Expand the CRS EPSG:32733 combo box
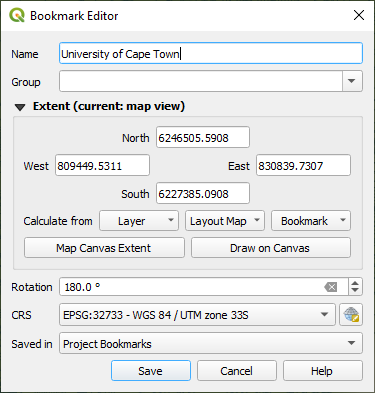 pos(197,315)
